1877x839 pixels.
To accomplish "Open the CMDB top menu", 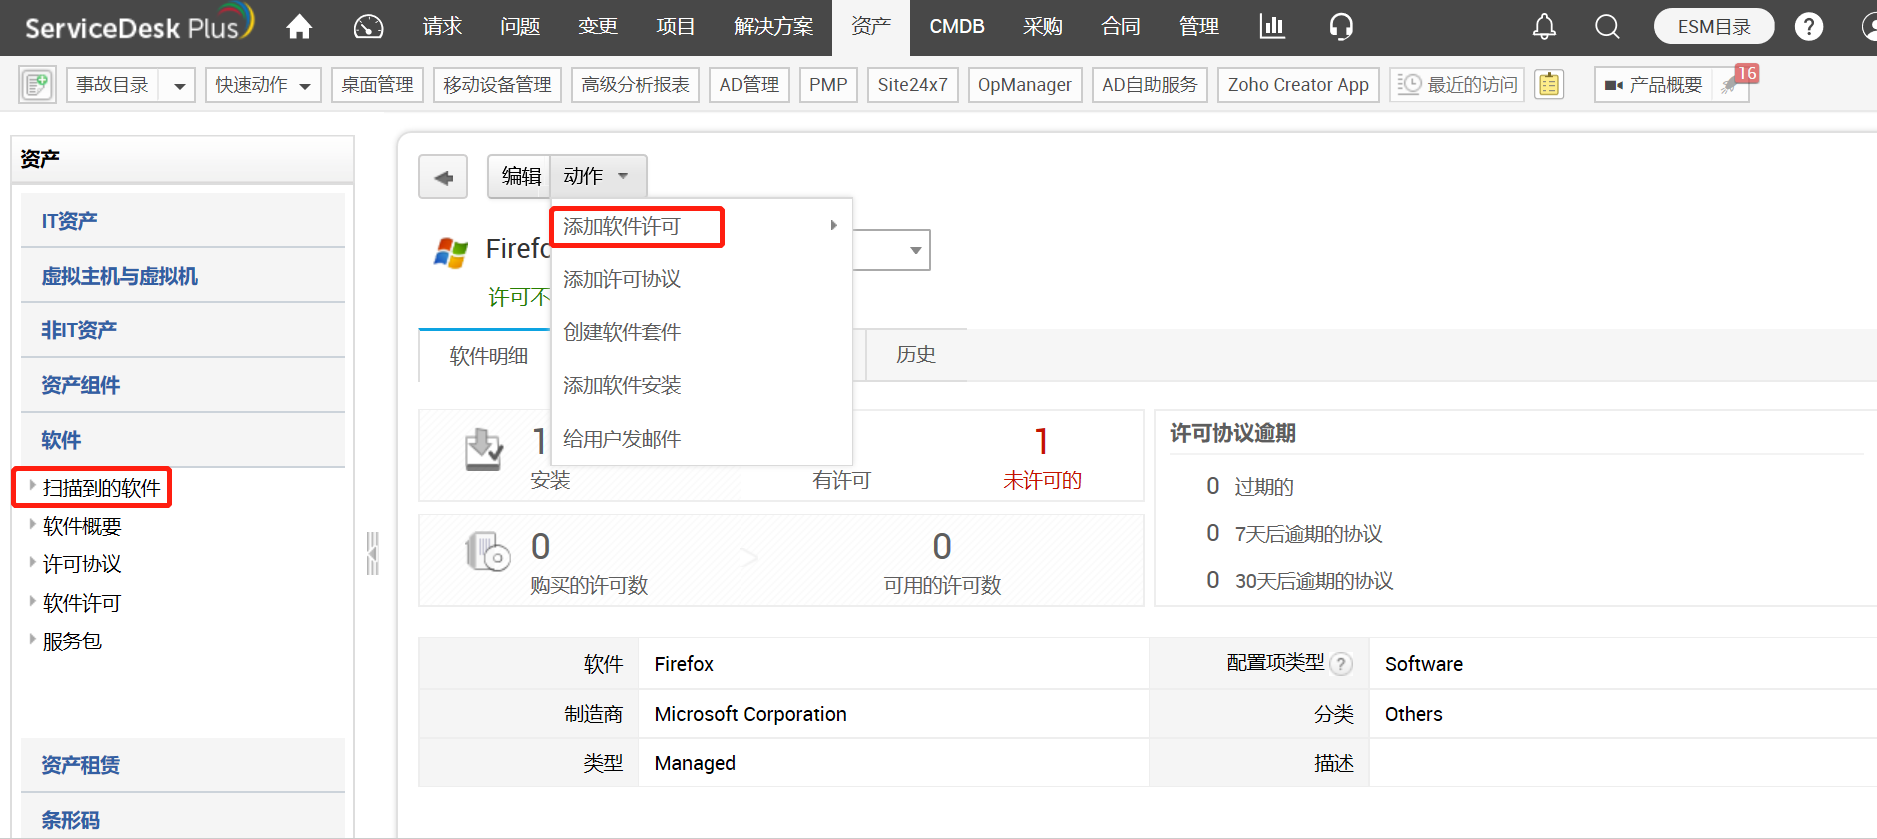I will coord(957,27).
